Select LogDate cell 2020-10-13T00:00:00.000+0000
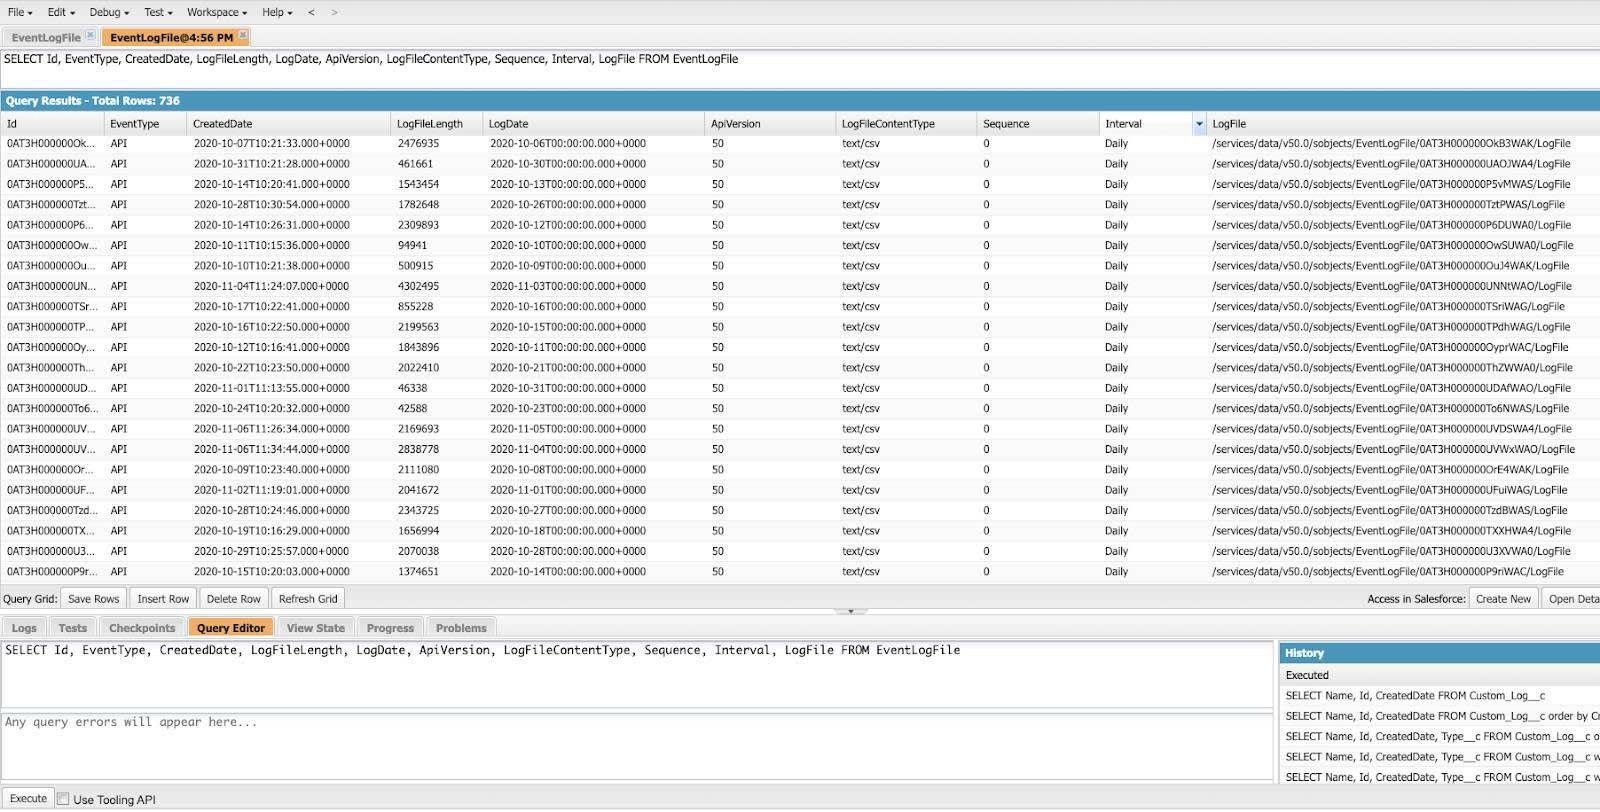1600x812 pixels. coord(594,184)
